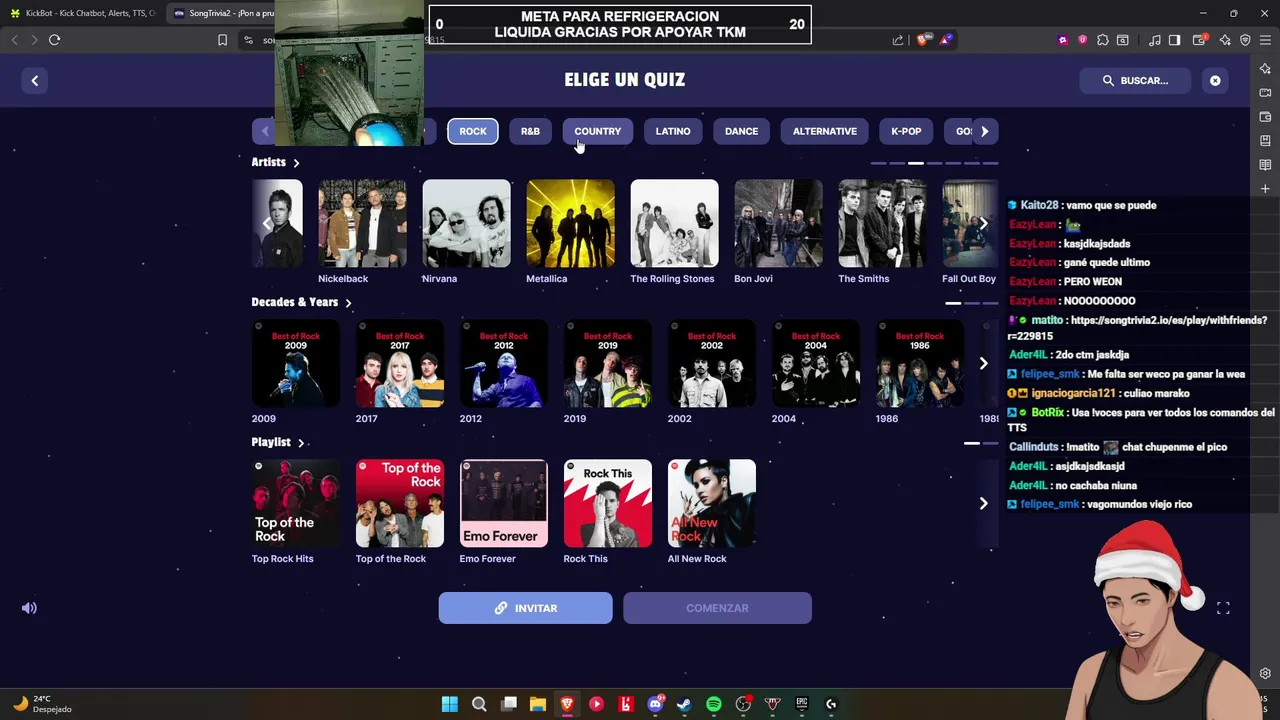Open Epic Games Launcher from taskbar
The width and height of the screenshot is (1280, 720).
[x=801, y=704]
